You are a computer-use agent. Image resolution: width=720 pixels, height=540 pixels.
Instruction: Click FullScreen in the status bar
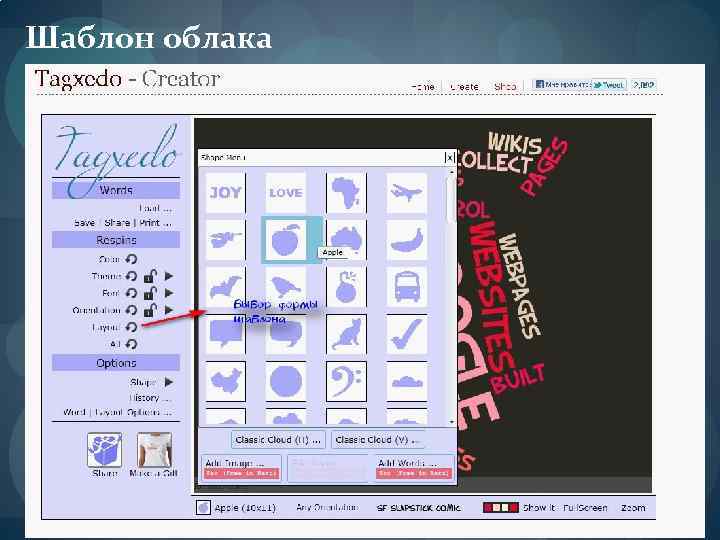585,507
